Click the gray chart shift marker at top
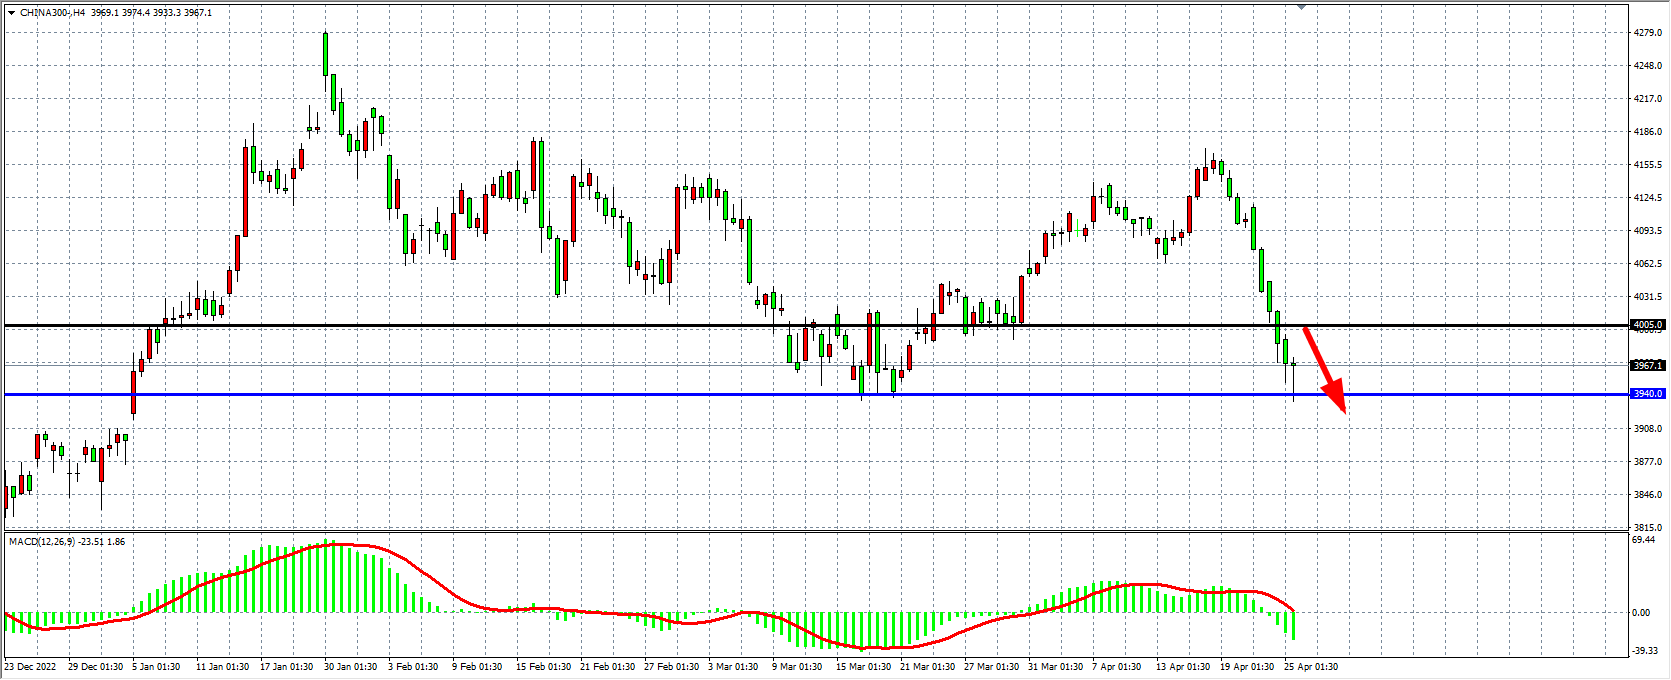The width and height of the screenshot is (1671, 680). coord(1301,6)
